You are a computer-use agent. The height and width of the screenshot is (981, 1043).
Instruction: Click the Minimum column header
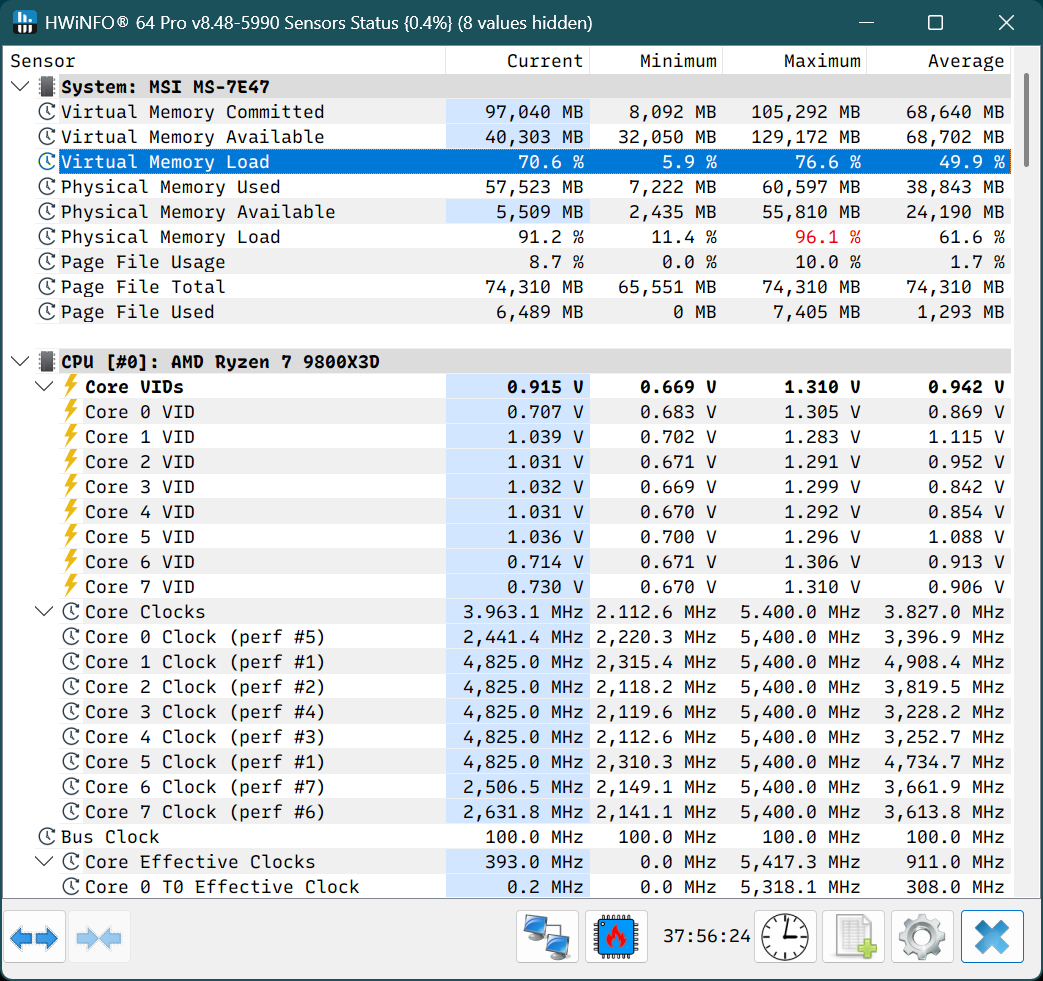coord(656,61)
